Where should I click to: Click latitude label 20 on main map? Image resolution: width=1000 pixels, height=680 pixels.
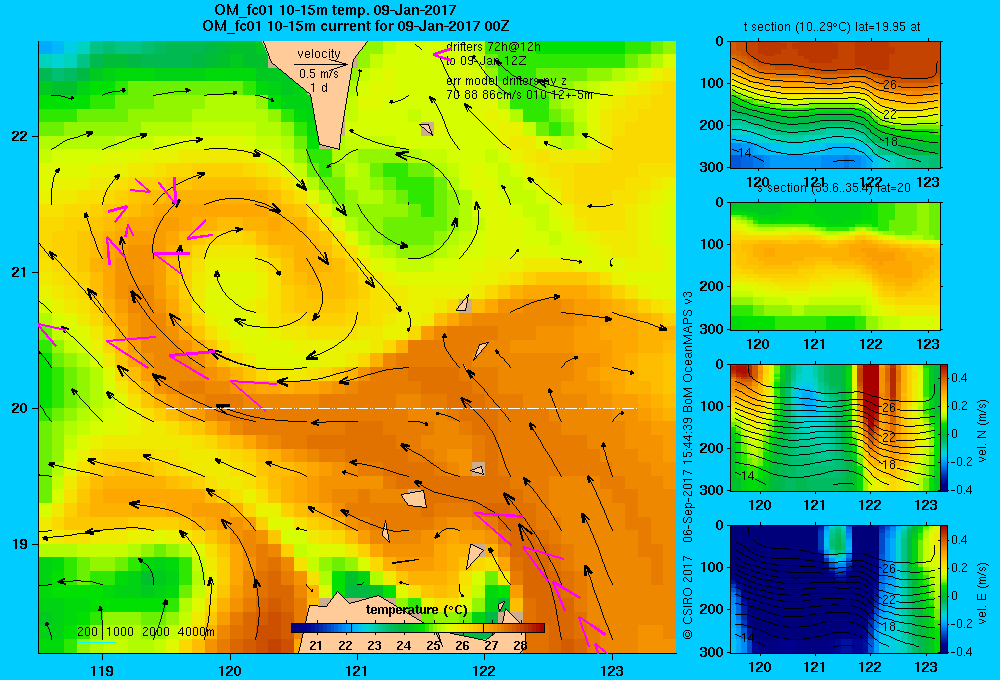[x=20, y=408]
